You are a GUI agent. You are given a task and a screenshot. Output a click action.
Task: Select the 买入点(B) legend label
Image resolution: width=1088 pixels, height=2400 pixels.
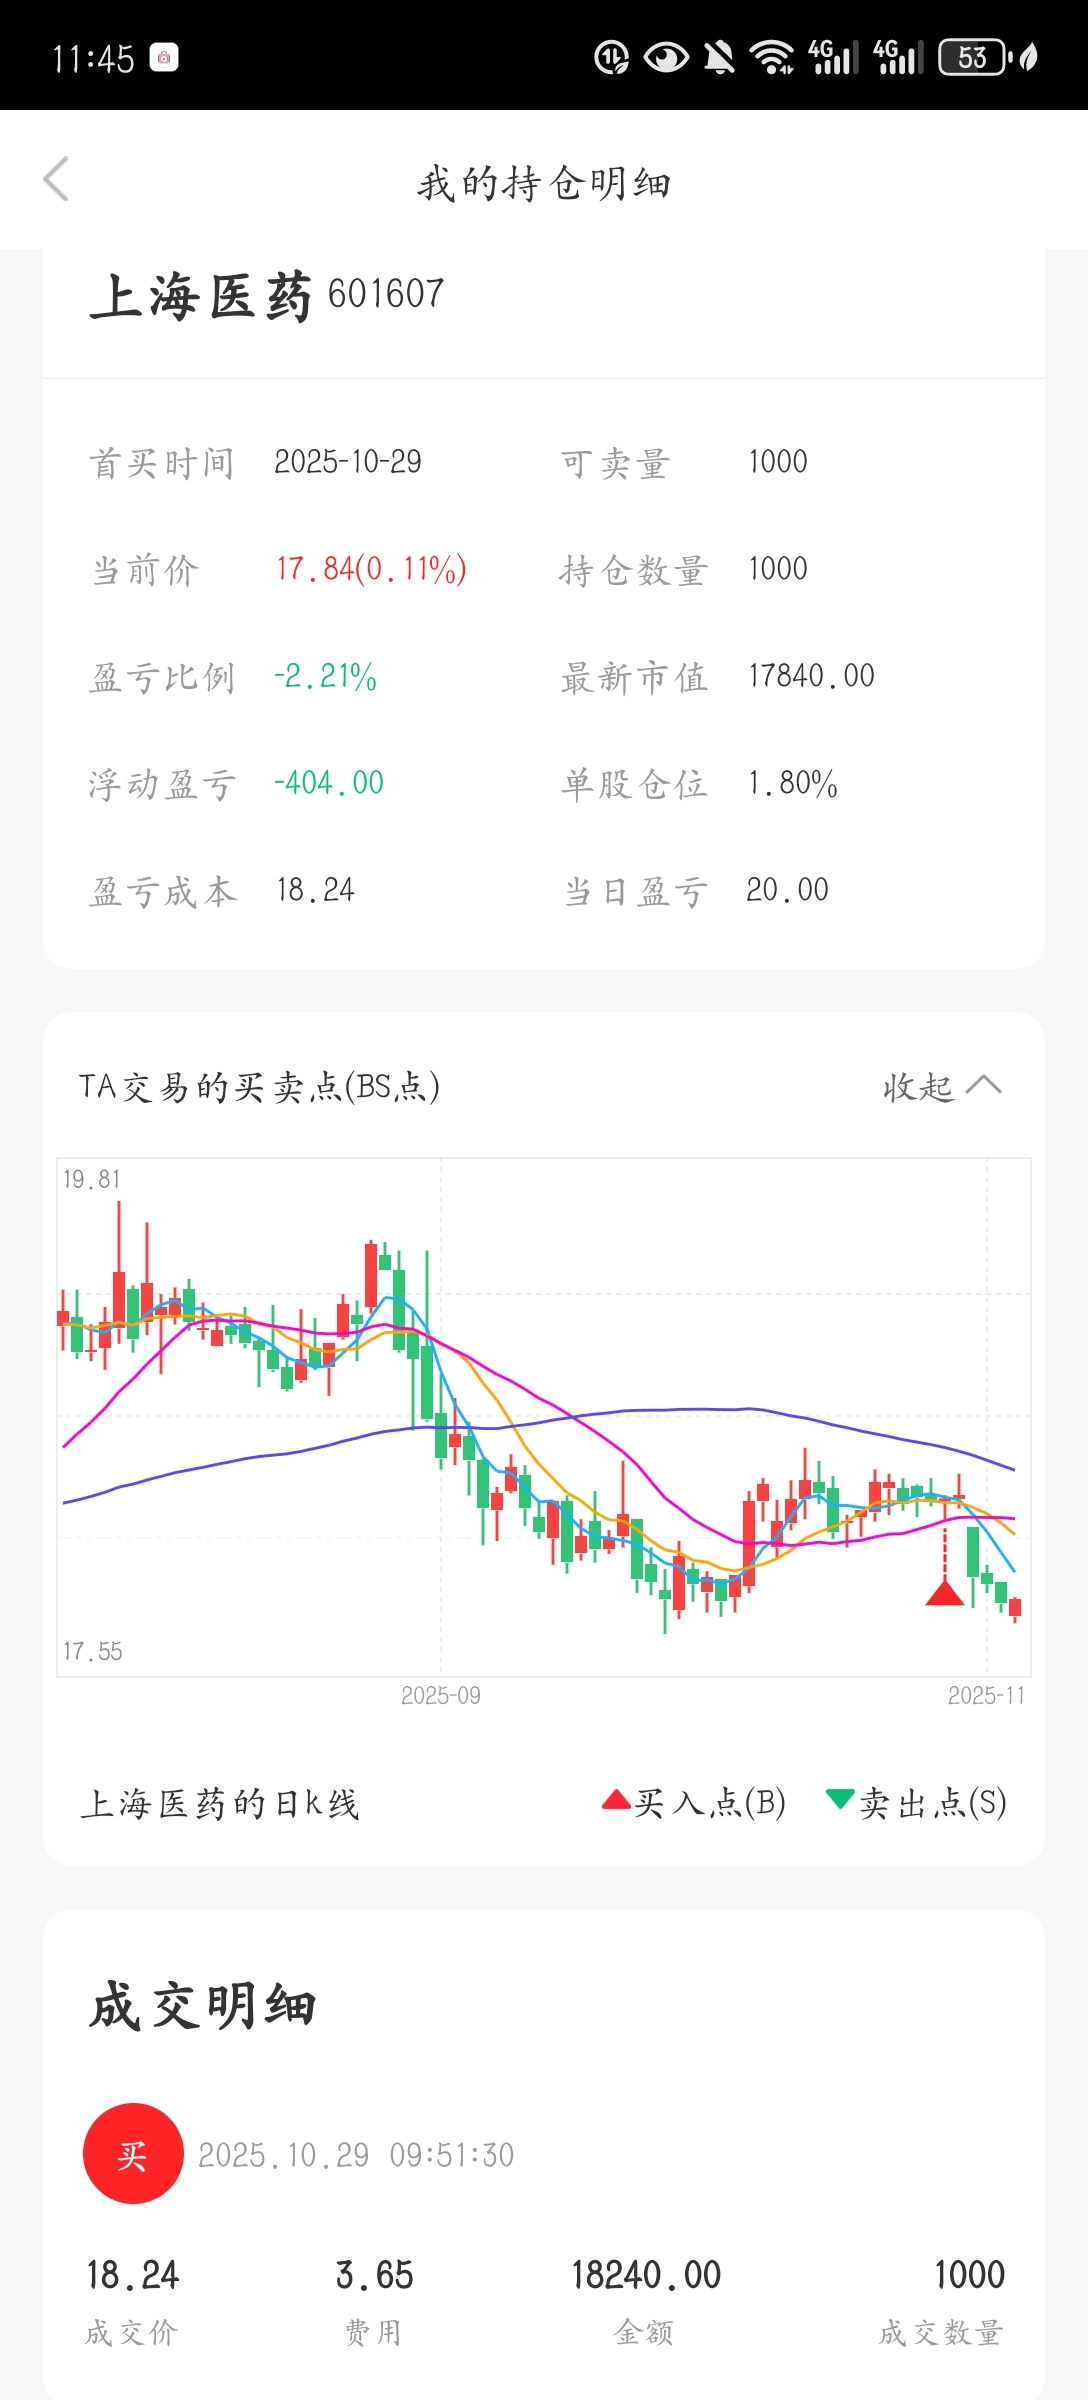710,1802
